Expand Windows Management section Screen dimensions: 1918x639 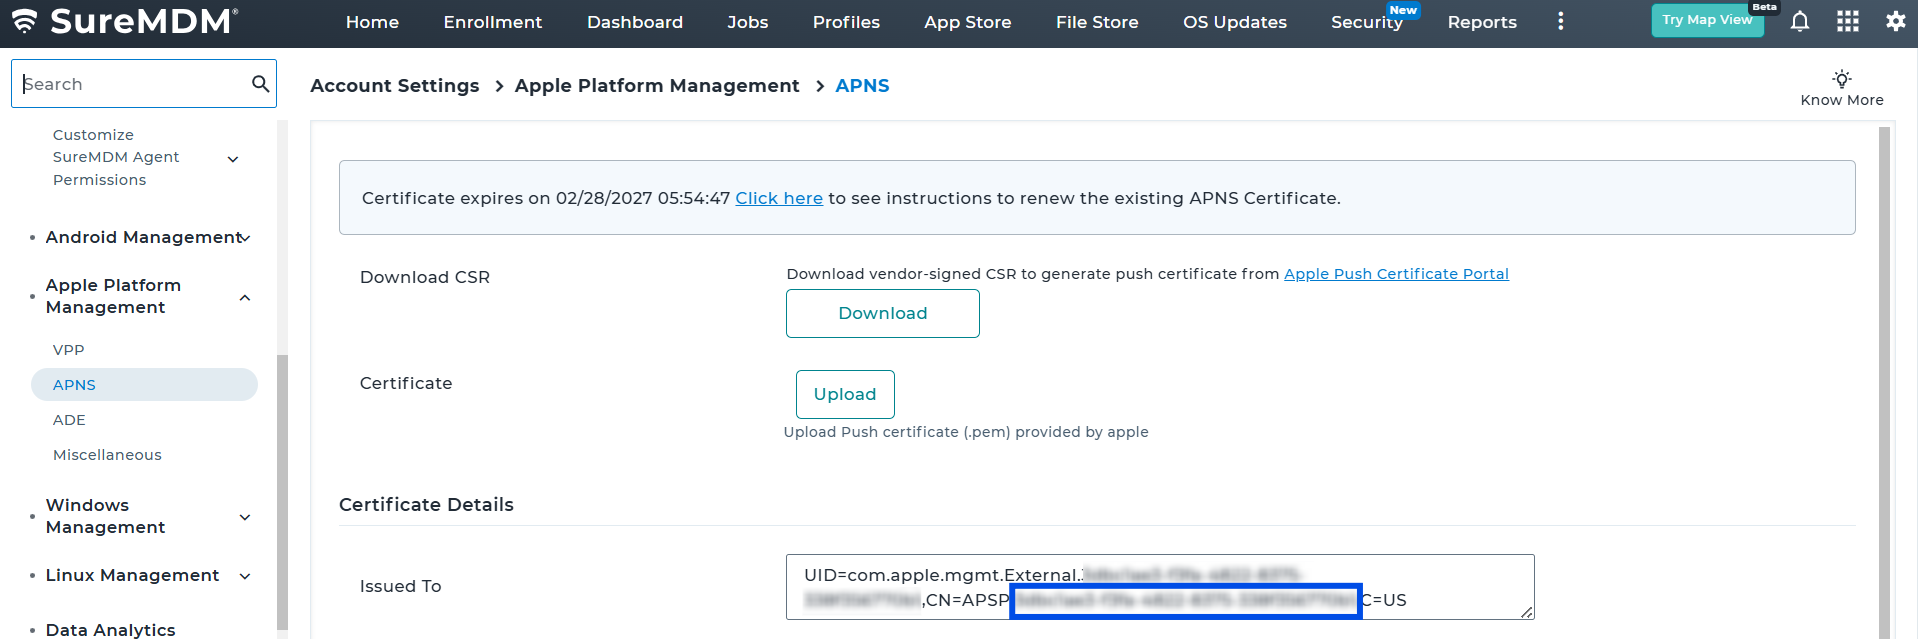coord(245,517)
